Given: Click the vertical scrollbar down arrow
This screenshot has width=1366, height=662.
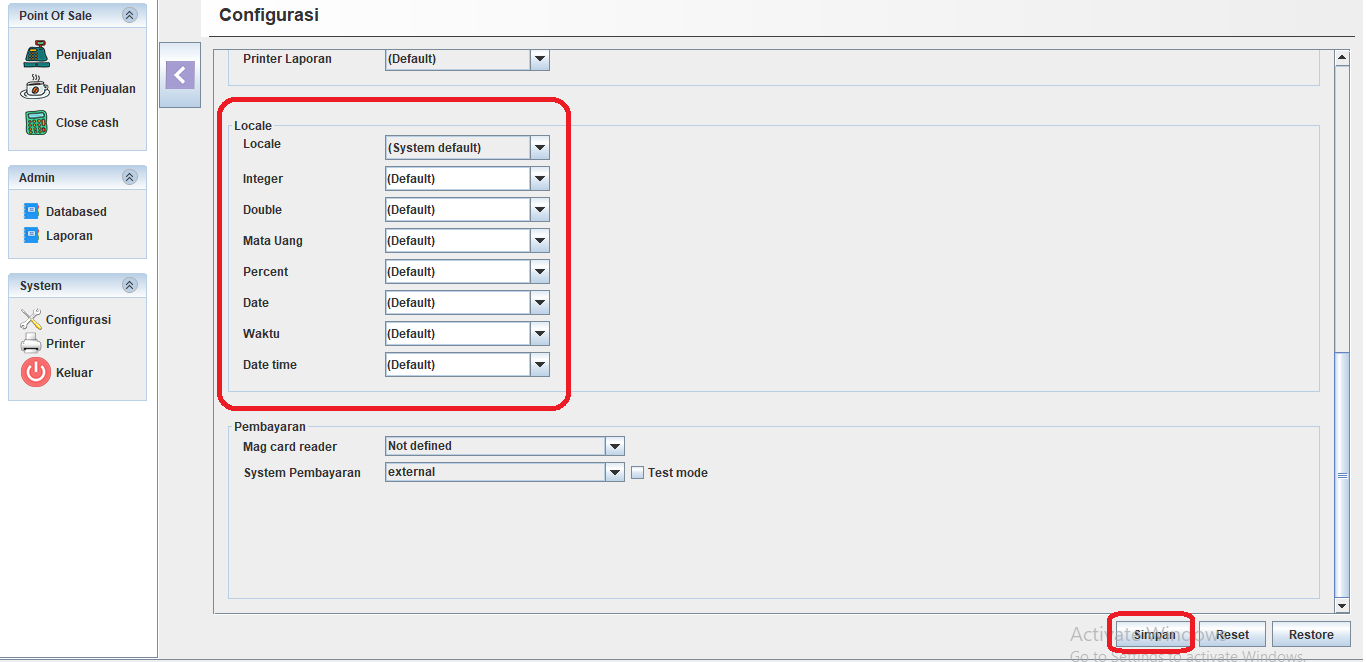Looking at the screenshot, I should (x=1342, y=605).
